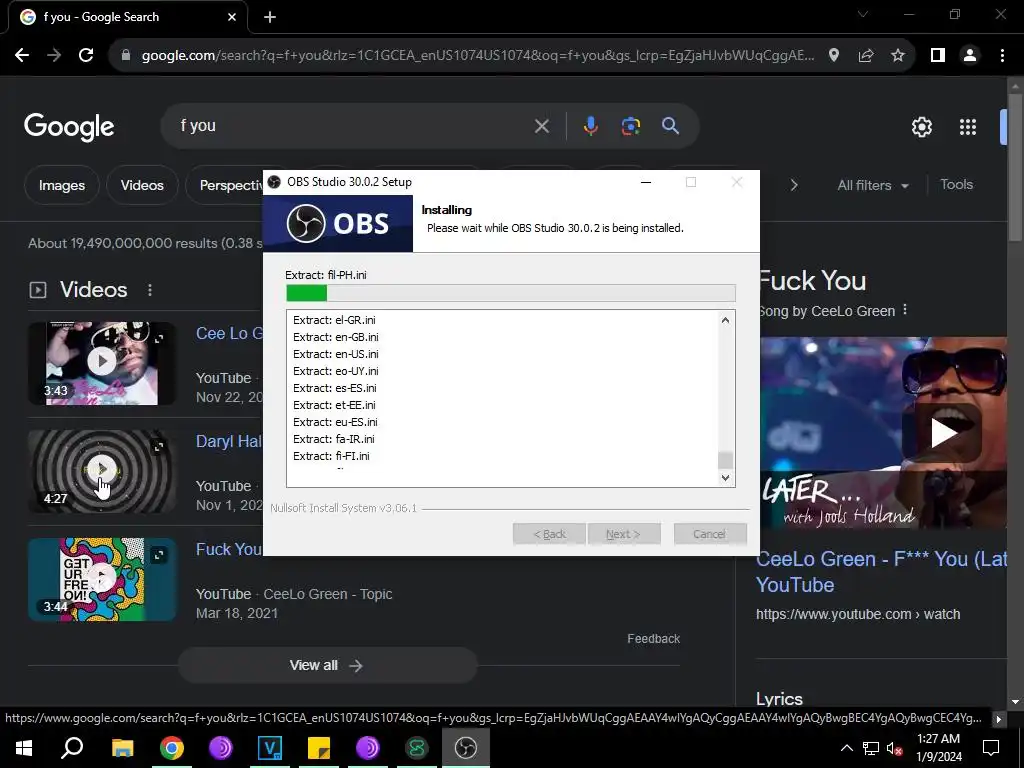Viewport: 1024px width, 768px height.
Task: Click the page vertical scrollbar thumb
Action: (1016, 167)
